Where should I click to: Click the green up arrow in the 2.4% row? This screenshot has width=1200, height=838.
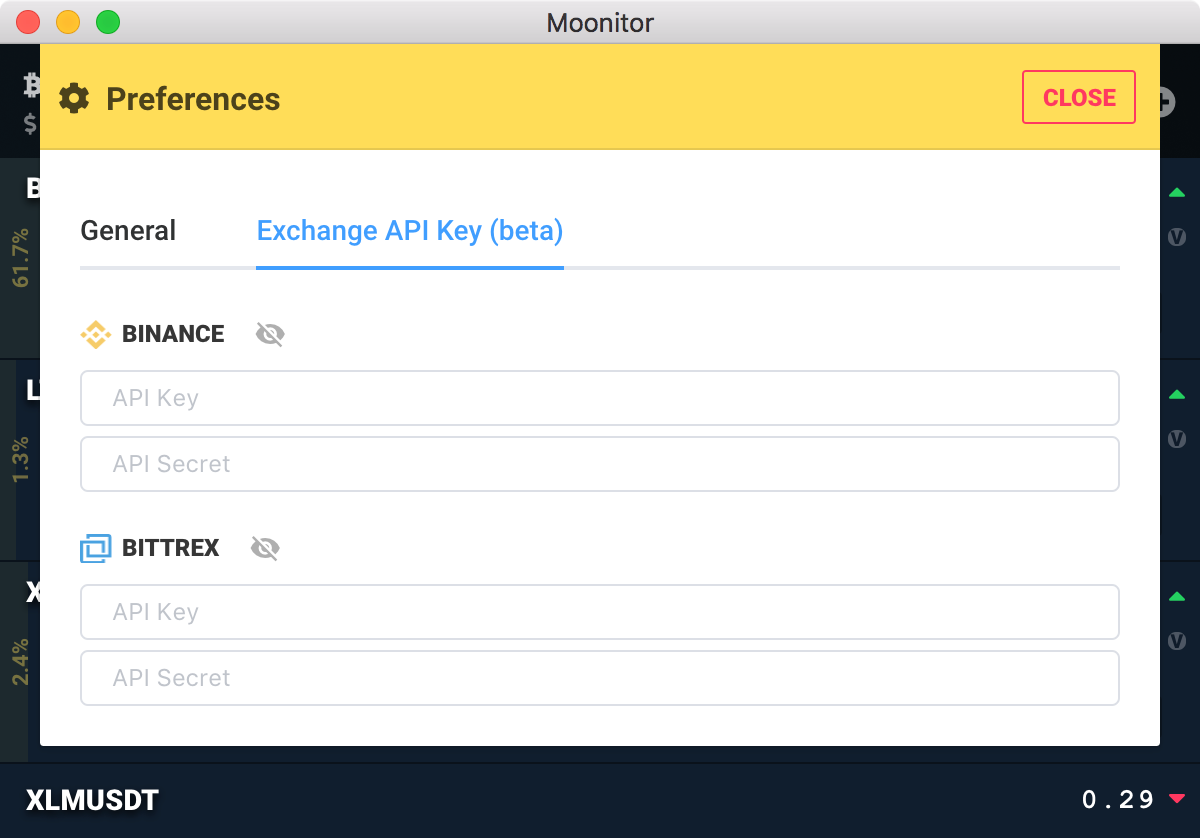(1177, 597)
